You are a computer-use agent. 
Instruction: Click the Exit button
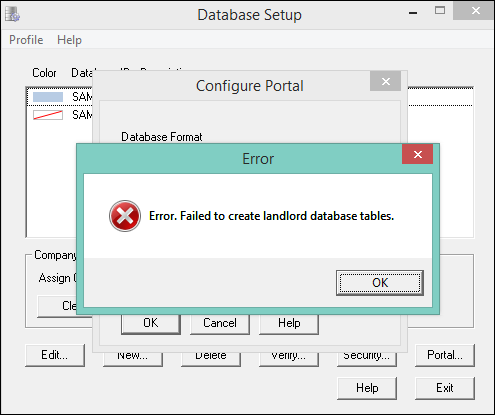(x=445, y=388)
